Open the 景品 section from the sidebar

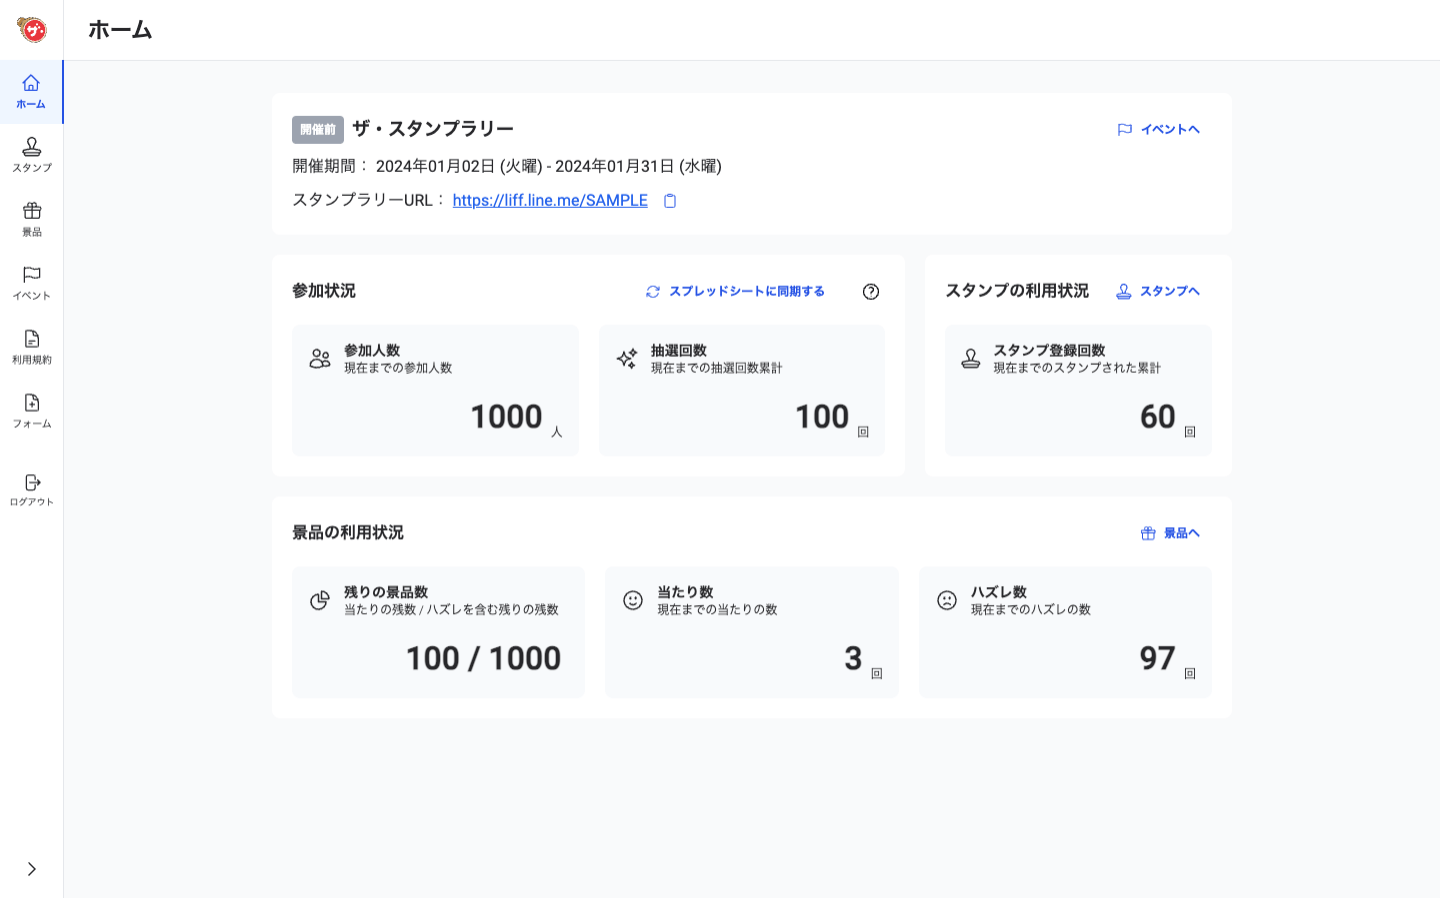31,220
